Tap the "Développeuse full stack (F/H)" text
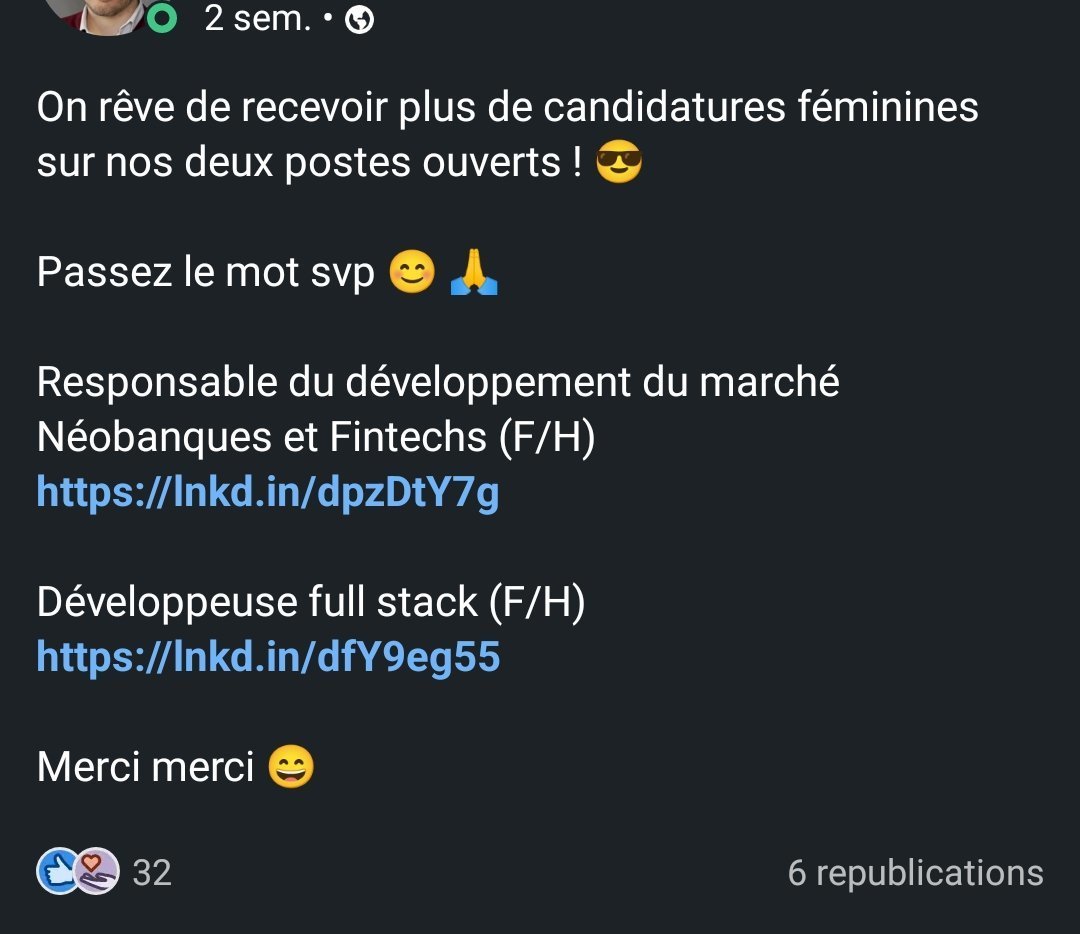The height and width of the screenshot is (934, 1080). coord(311,602)
